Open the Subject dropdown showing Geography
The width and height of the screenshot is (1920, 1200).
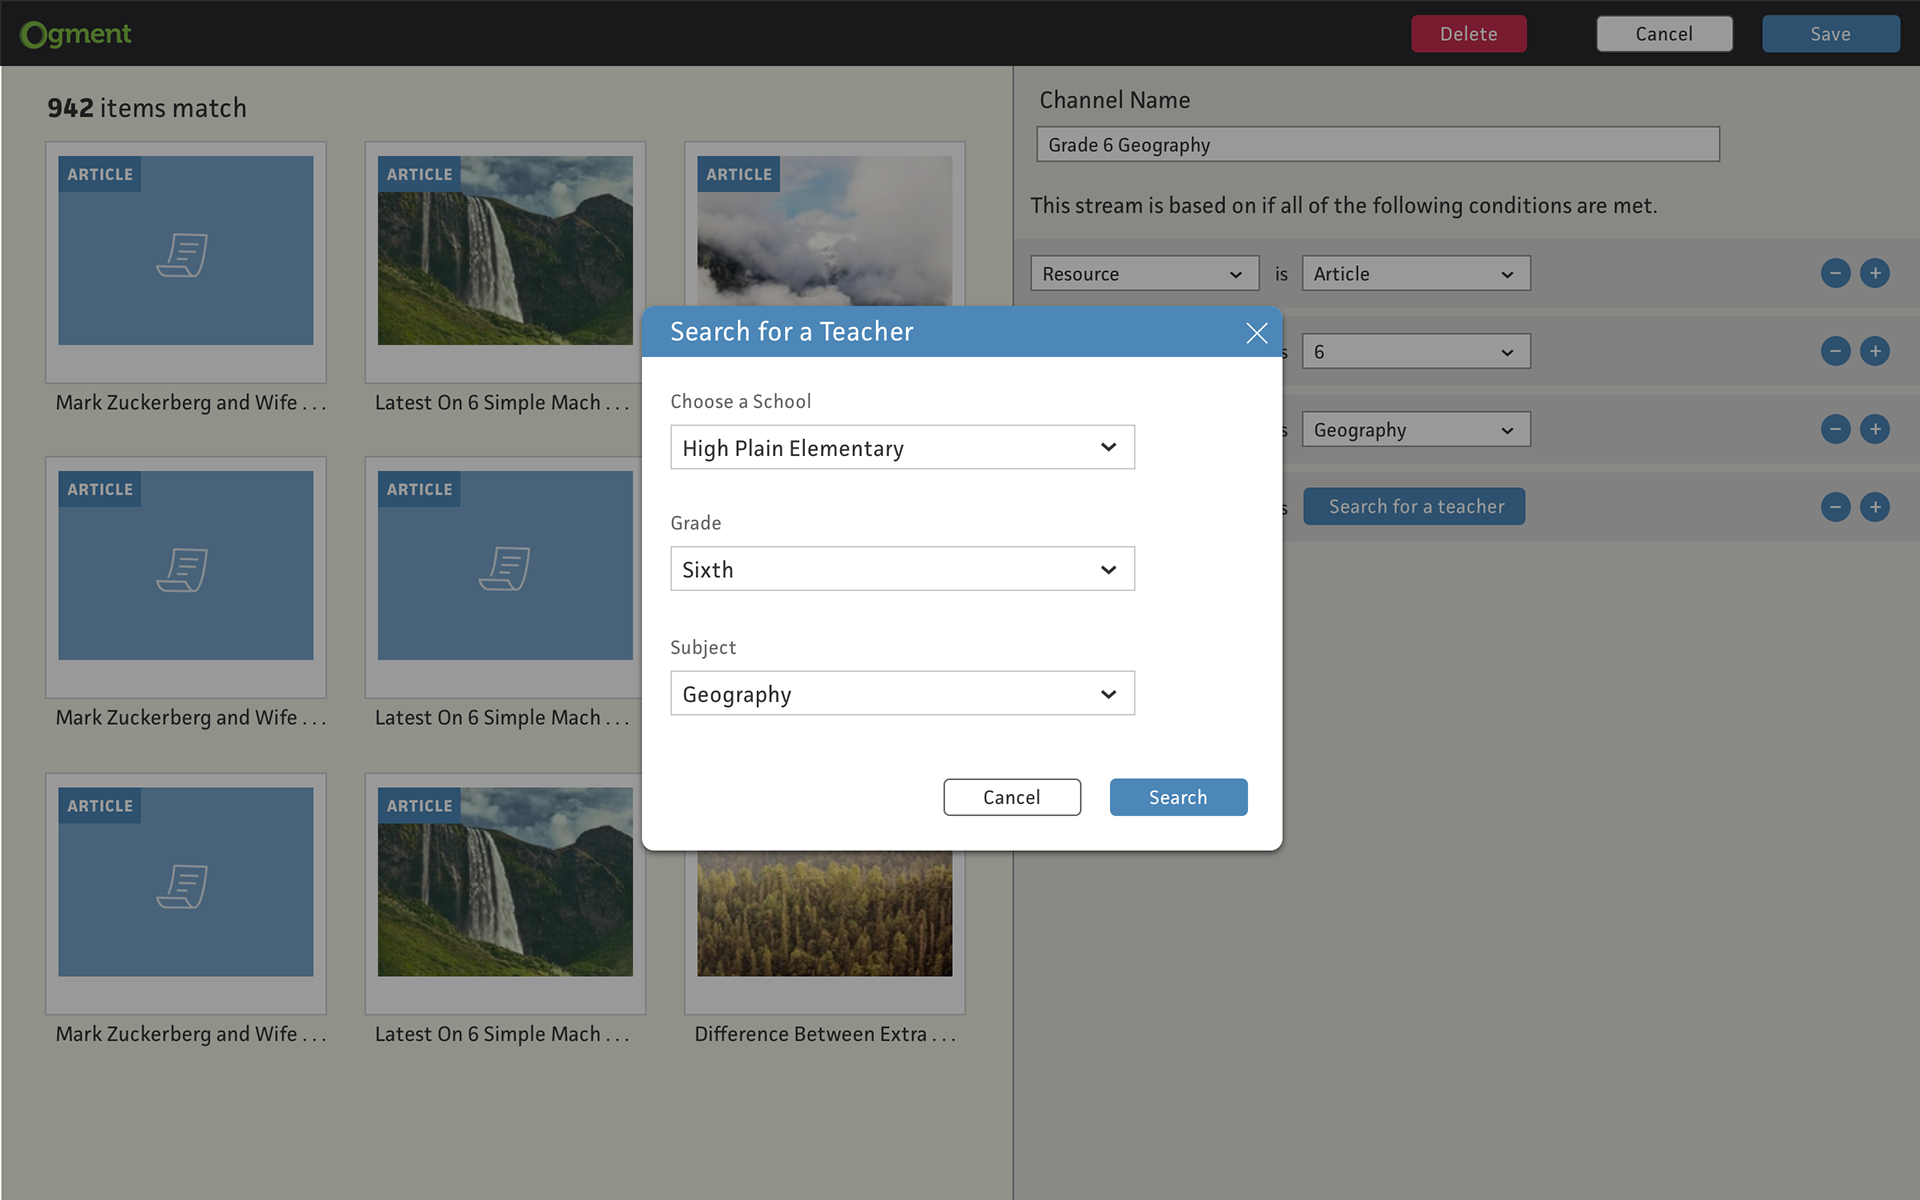(x=901, y=693)
